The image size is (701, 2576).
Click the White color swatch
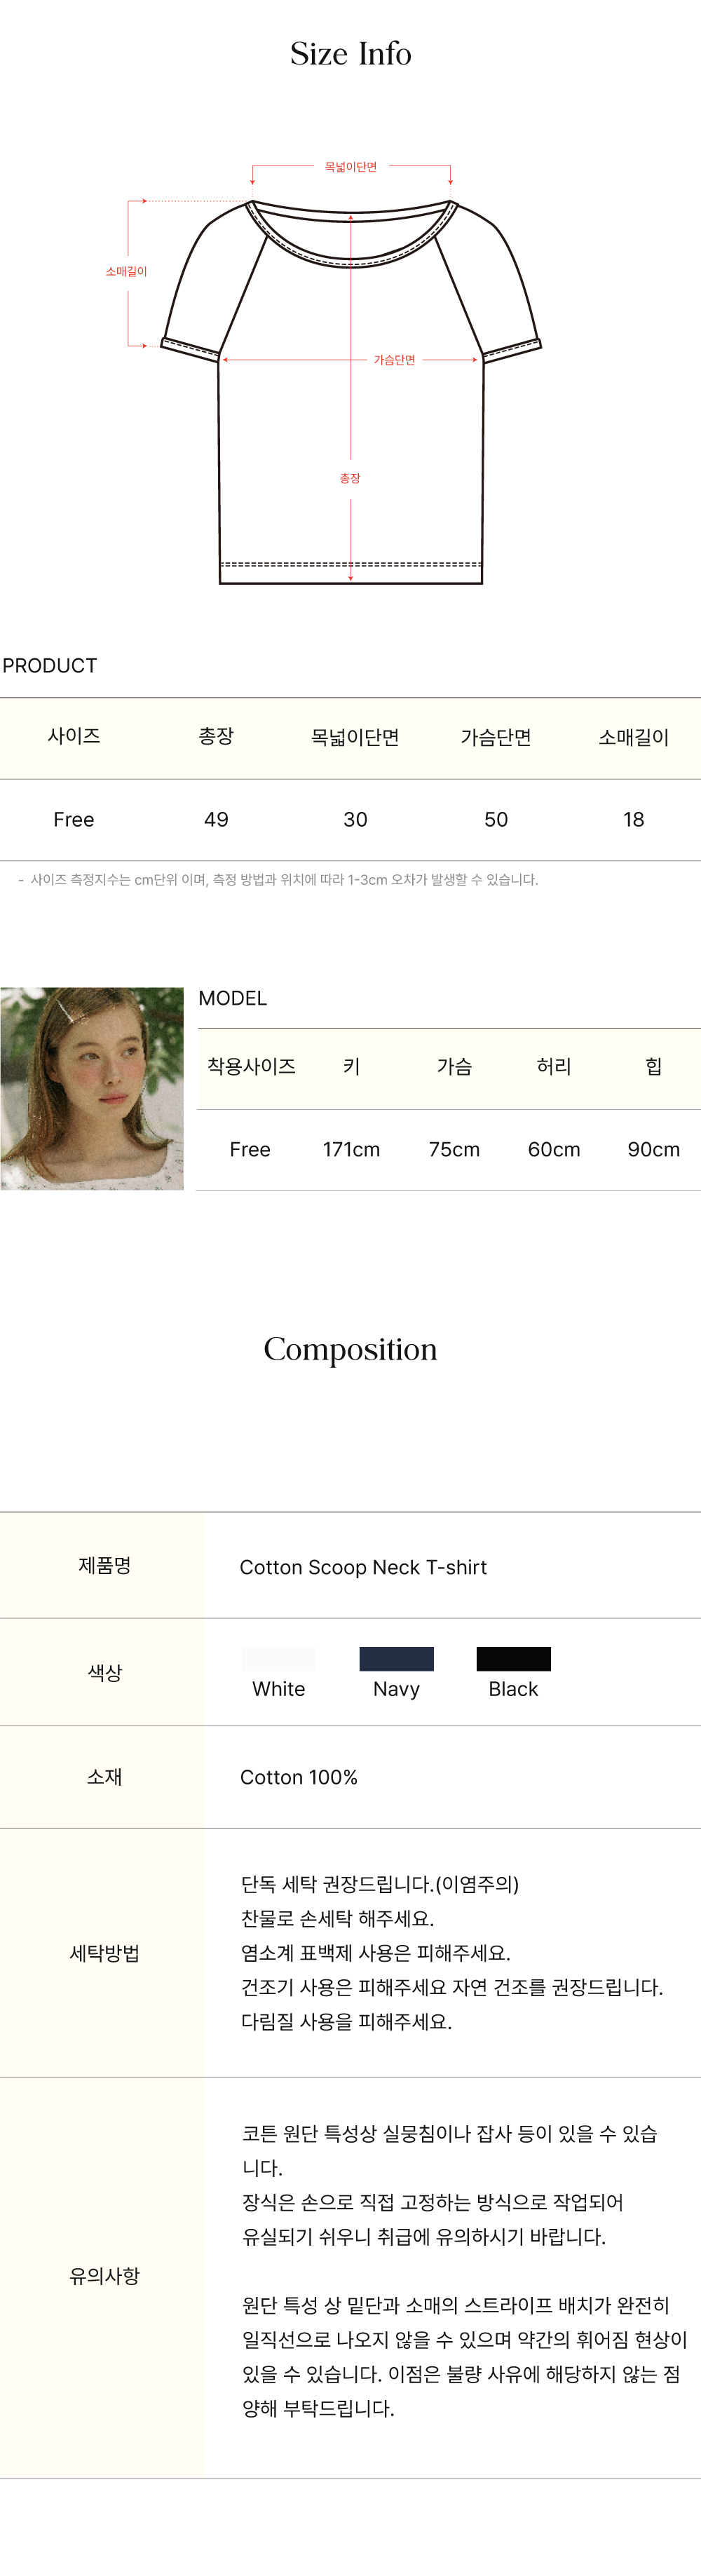(278, 1658)
